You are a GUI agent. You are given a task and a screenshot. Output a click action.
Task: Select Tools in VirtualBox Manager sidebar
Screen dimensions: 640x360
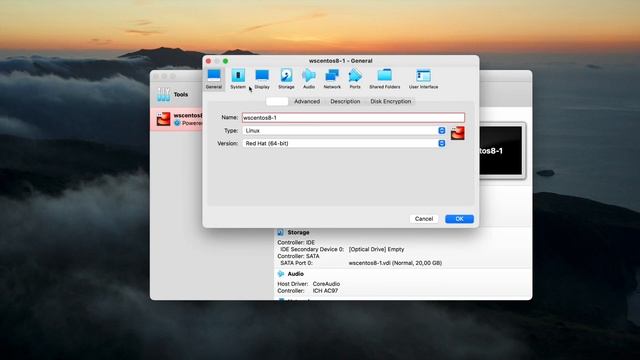tap(181, 94)
